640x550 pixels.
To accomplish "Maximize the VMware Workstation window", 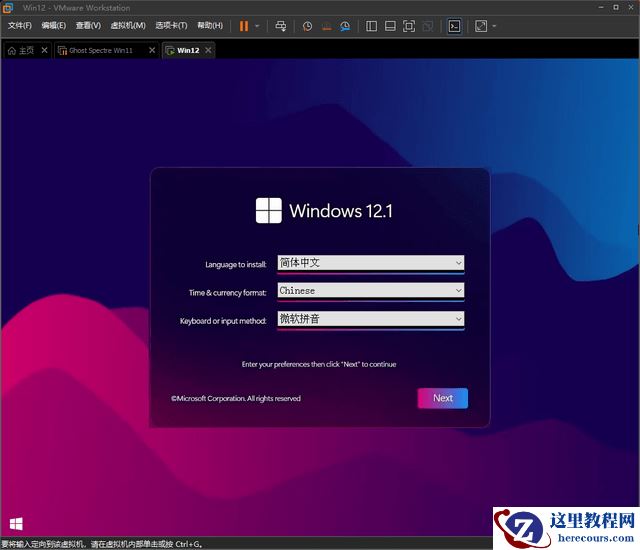I will (616, 7).
